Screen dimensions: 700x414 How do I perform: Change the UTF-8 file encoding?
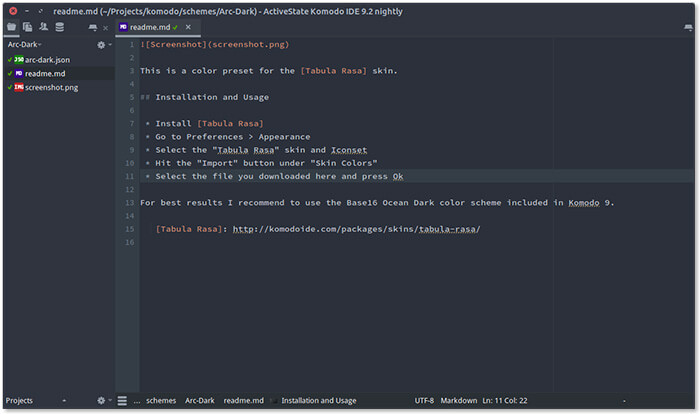tap(424, 401)
